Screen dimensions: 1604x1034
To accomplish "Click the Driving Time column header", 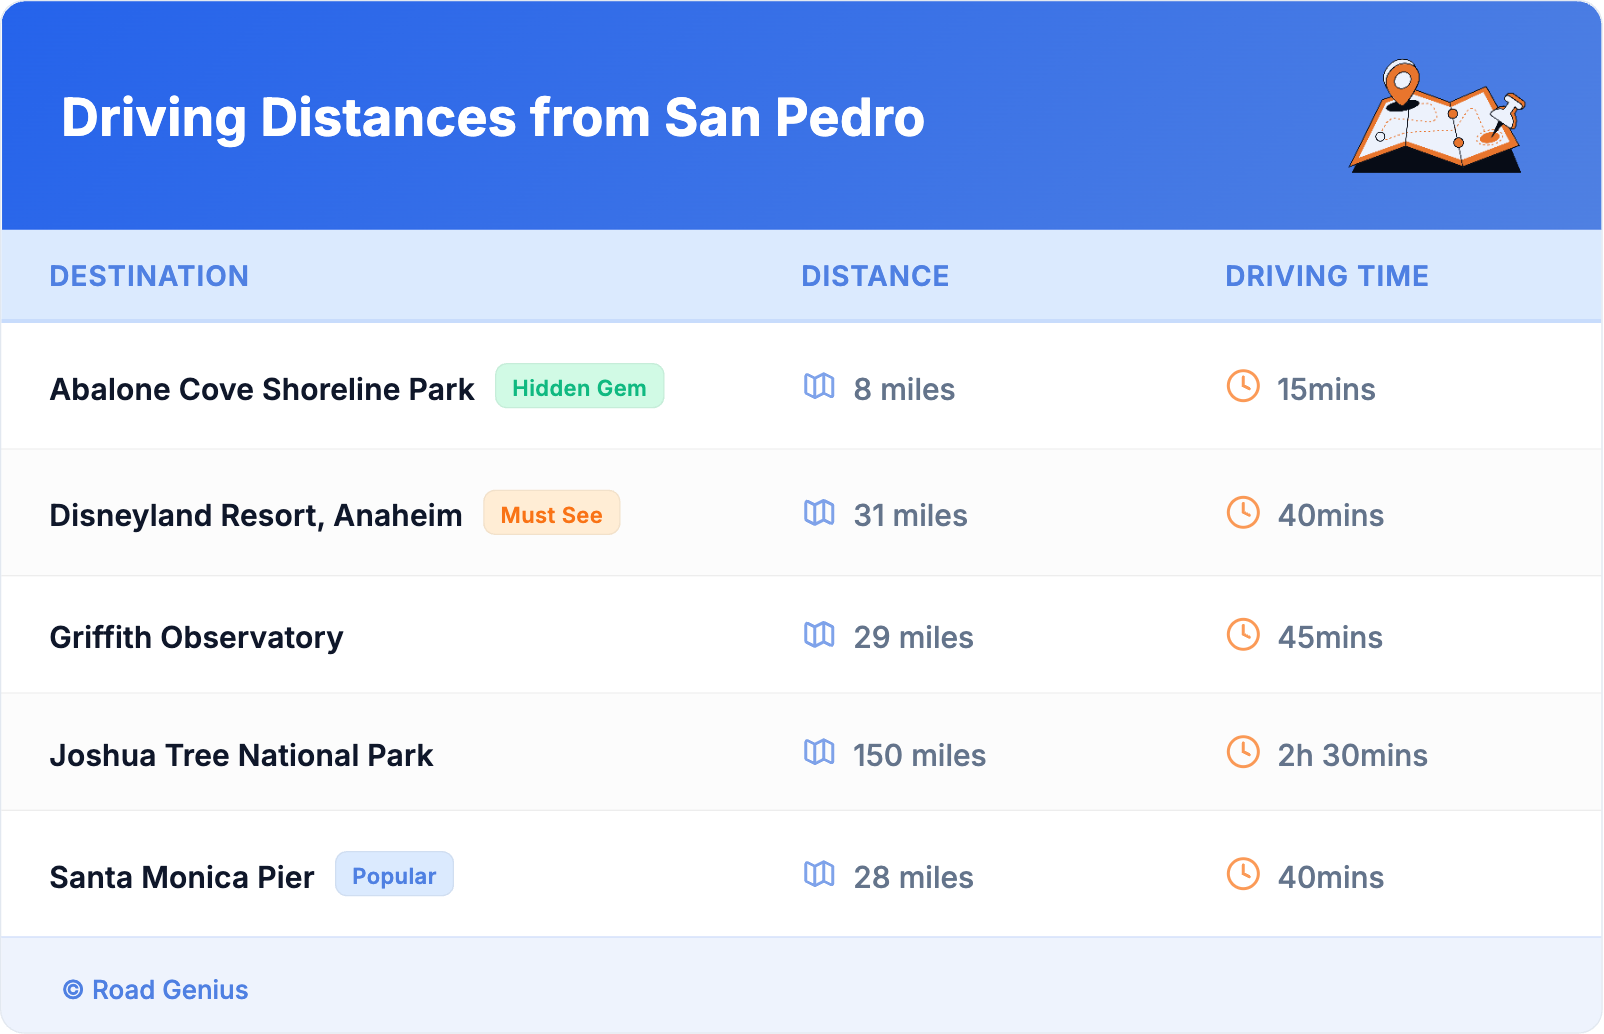I will [1326, 276].
